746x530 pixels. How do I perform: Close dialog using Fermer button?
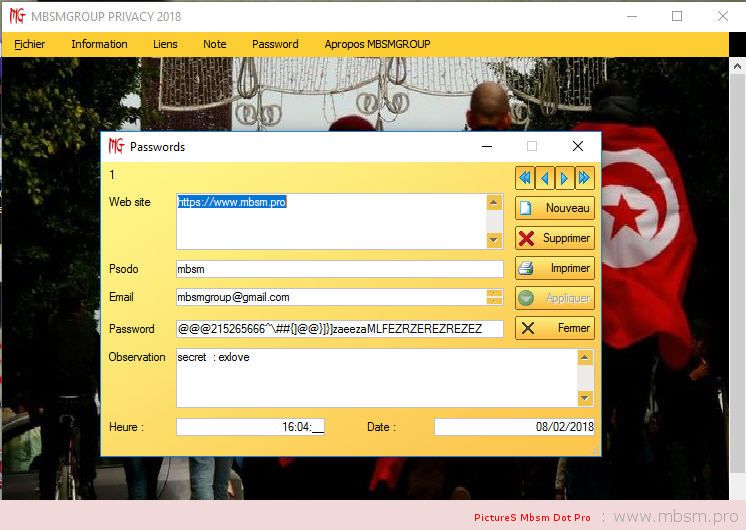pyautogui.click(x=555, y=328)
